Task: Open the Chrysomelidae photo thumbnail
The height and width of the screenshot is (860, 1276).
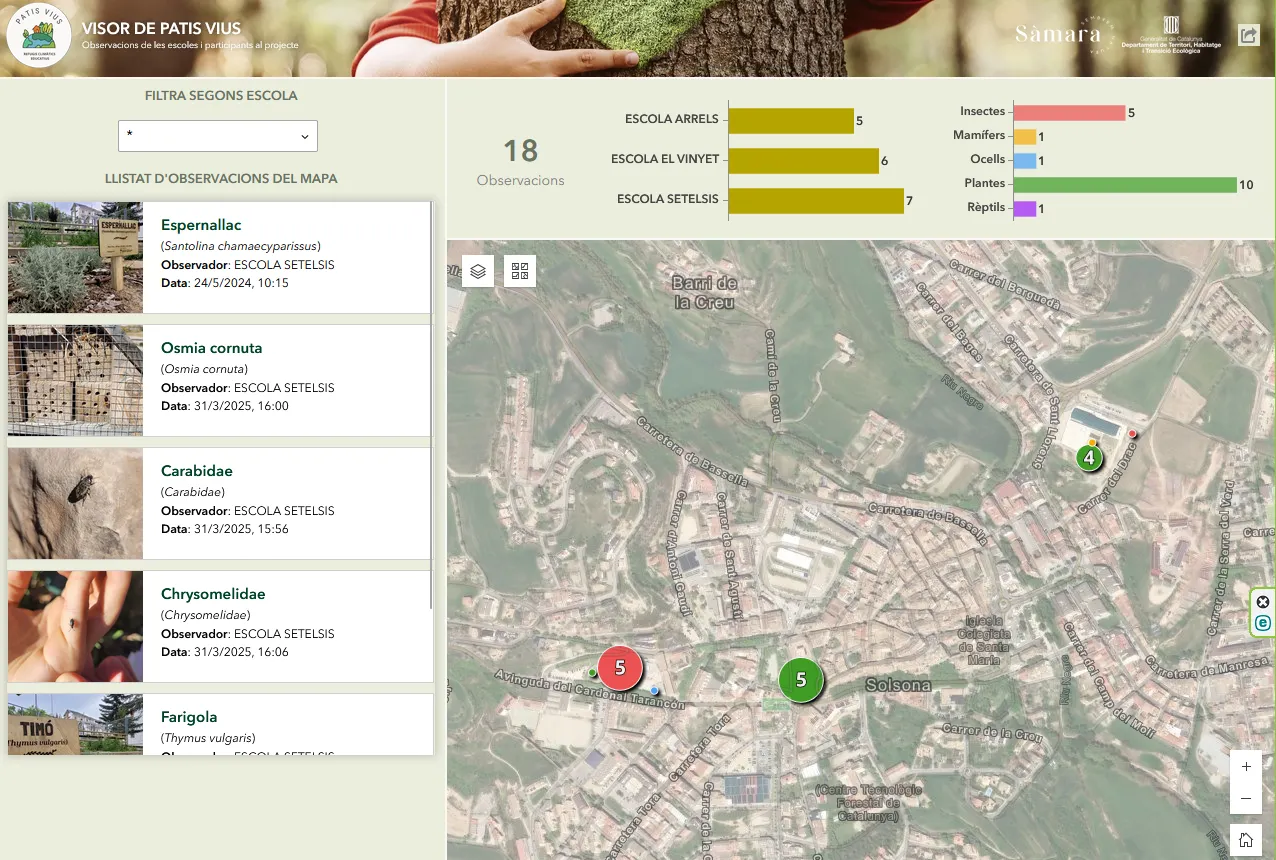Action: (75, 626)
